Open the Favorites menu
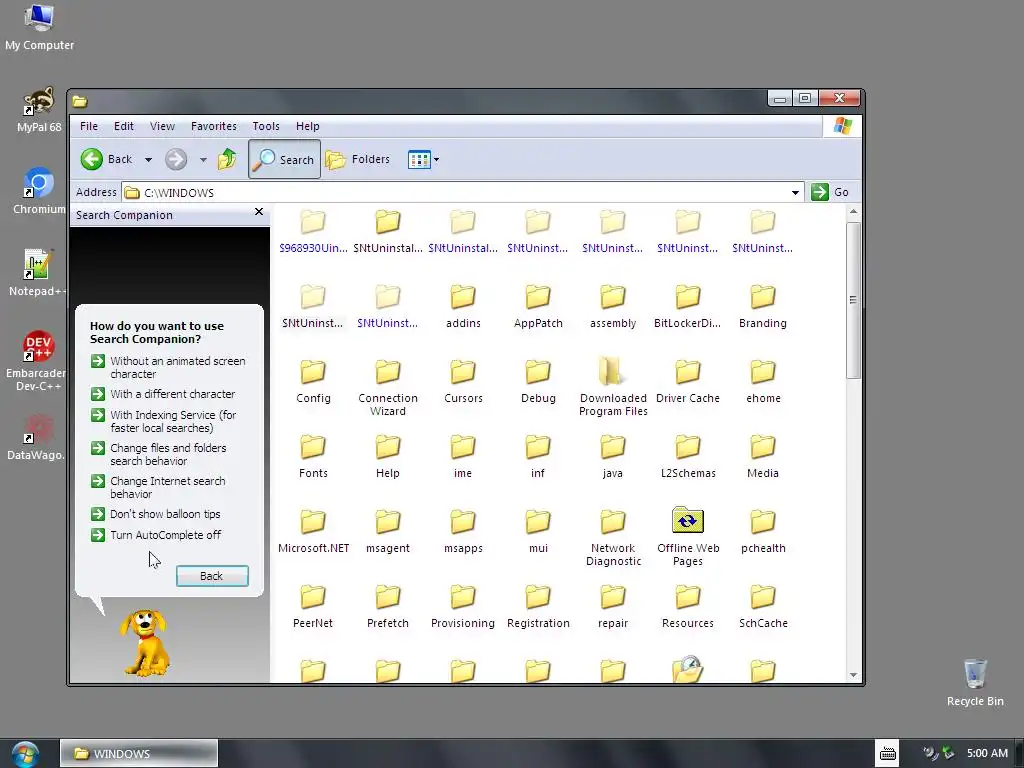 [214, 126]
